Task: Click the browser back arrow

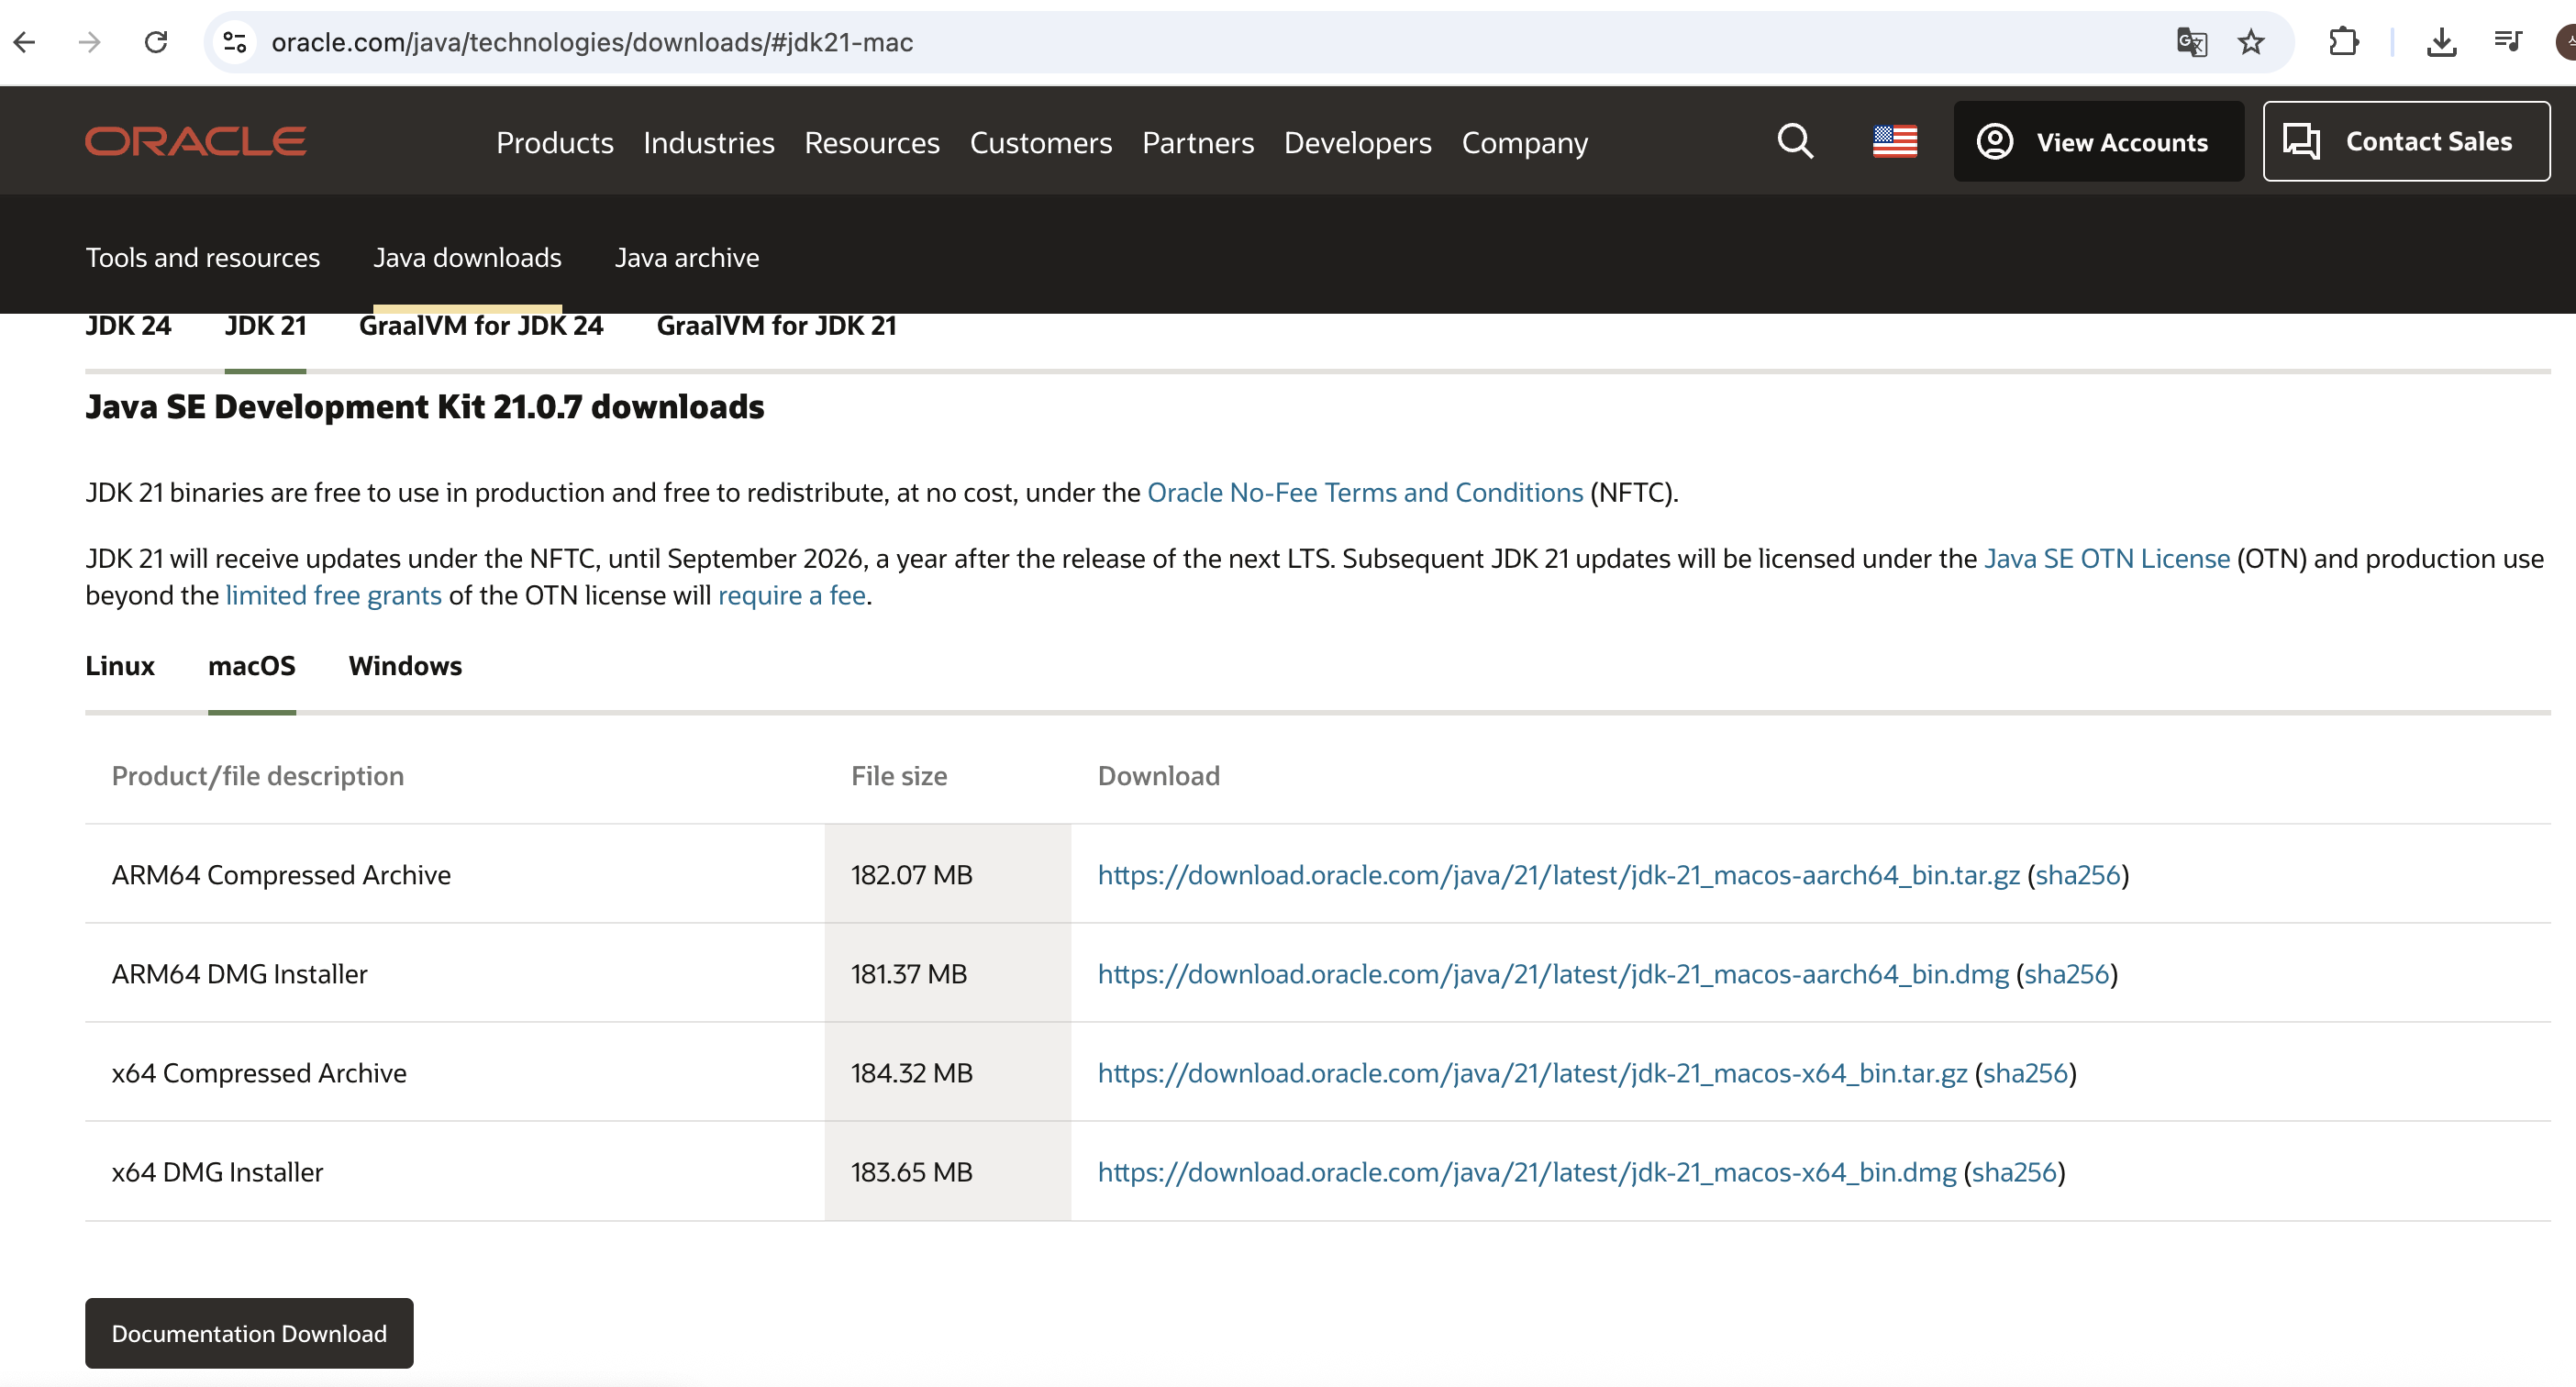Action: point(25,42)
